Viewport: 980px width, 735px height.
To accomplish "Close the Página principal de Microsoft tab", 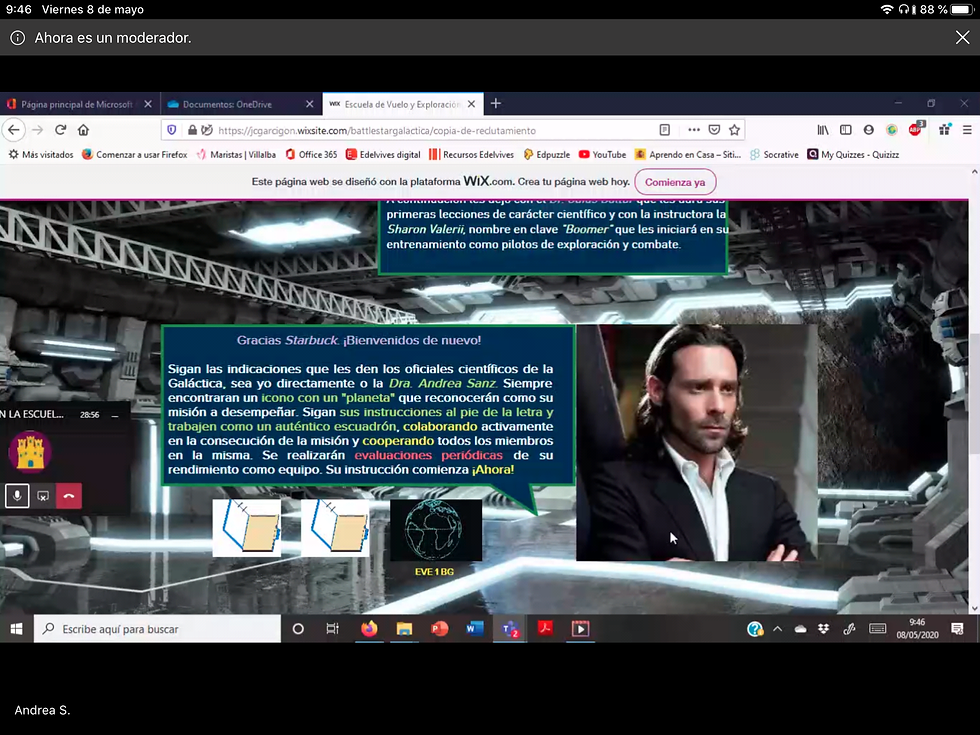I will 148,104.
